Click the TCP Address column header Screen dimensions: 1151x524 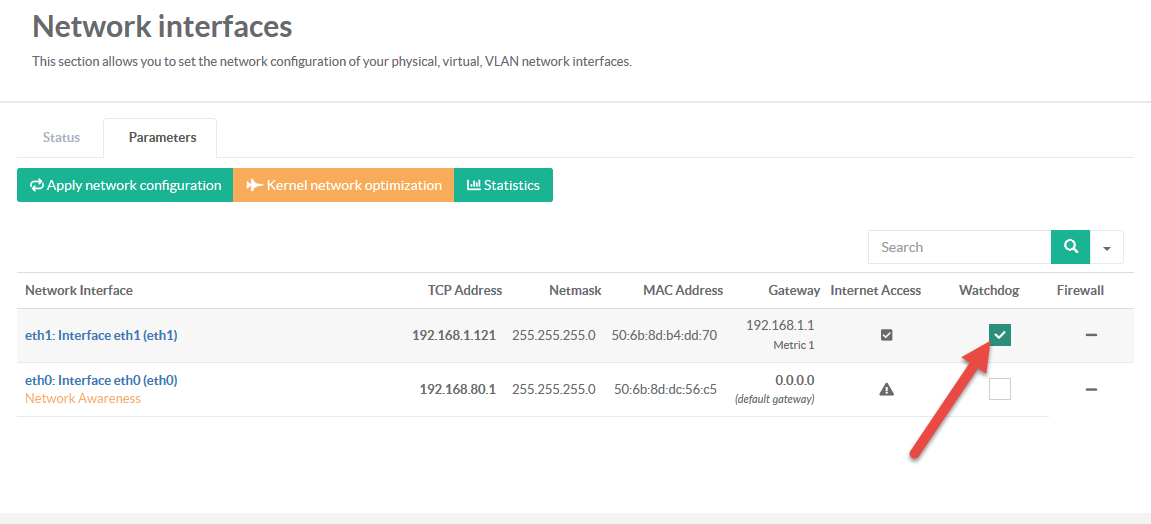[x=464, y=290]
